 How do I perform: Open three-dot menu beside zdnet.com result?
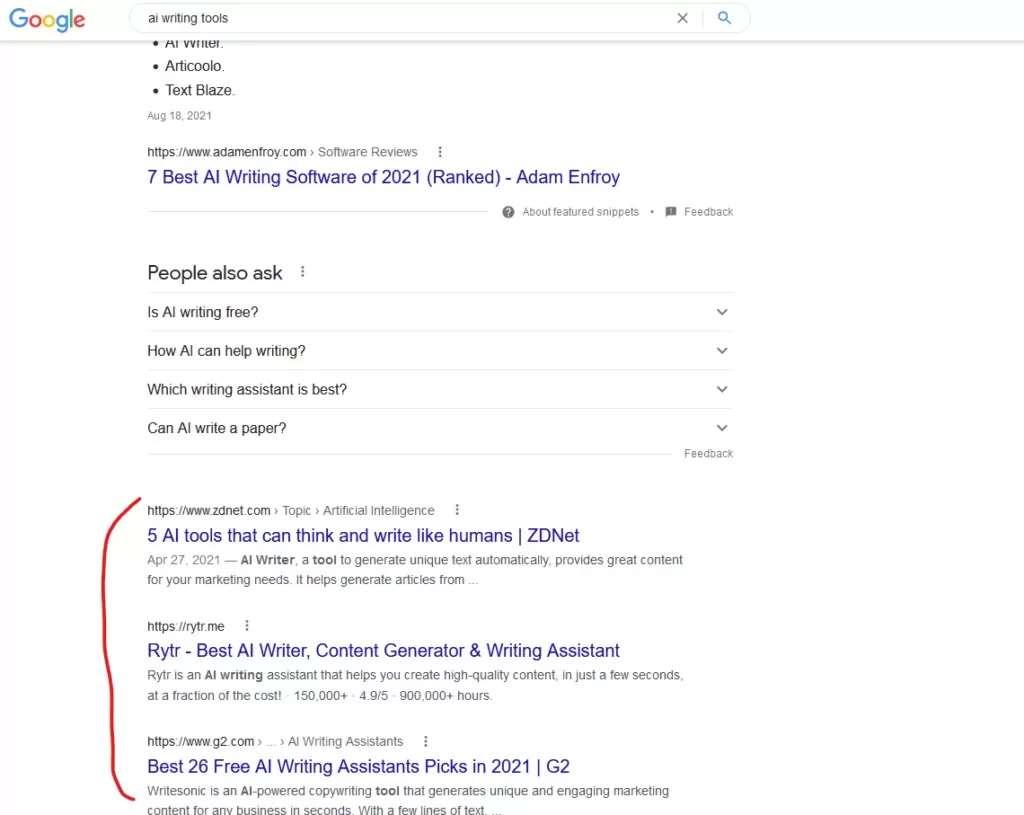click(456, 509)
